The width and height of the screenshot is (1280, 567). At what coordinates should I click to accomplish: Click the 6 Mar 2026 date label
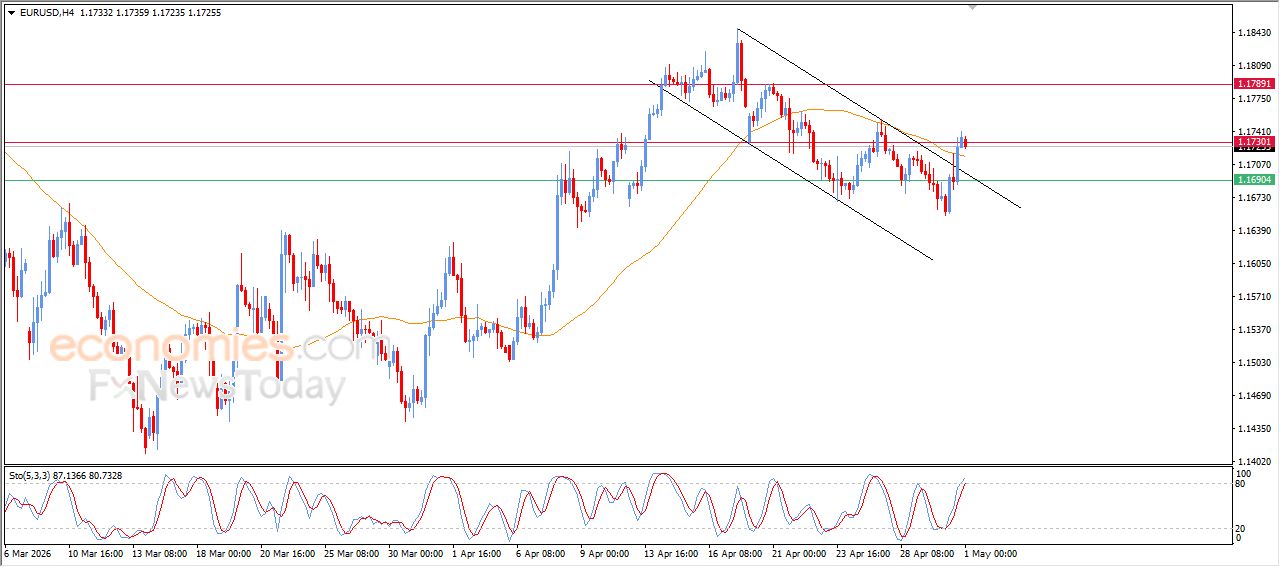[28, 553]
